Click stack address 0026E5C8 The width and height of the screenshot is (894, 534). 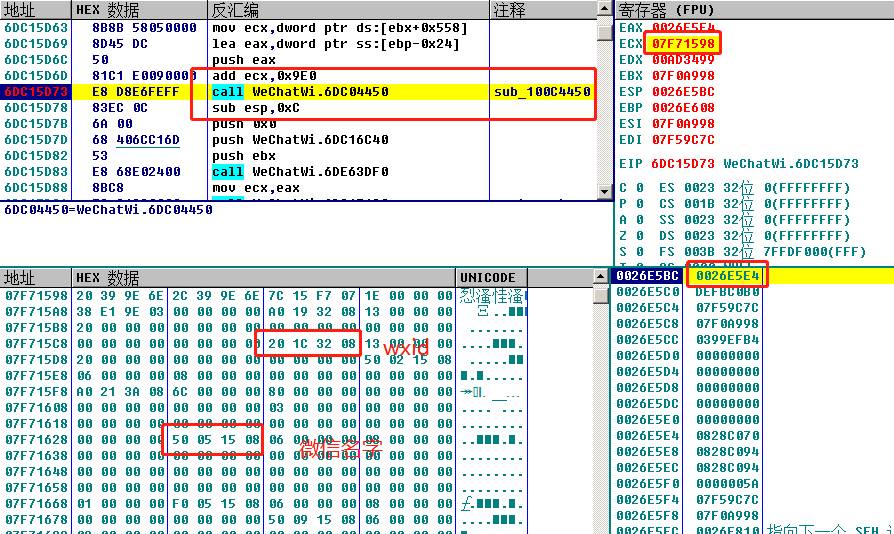pyautogui.click(x=648, y=324)
